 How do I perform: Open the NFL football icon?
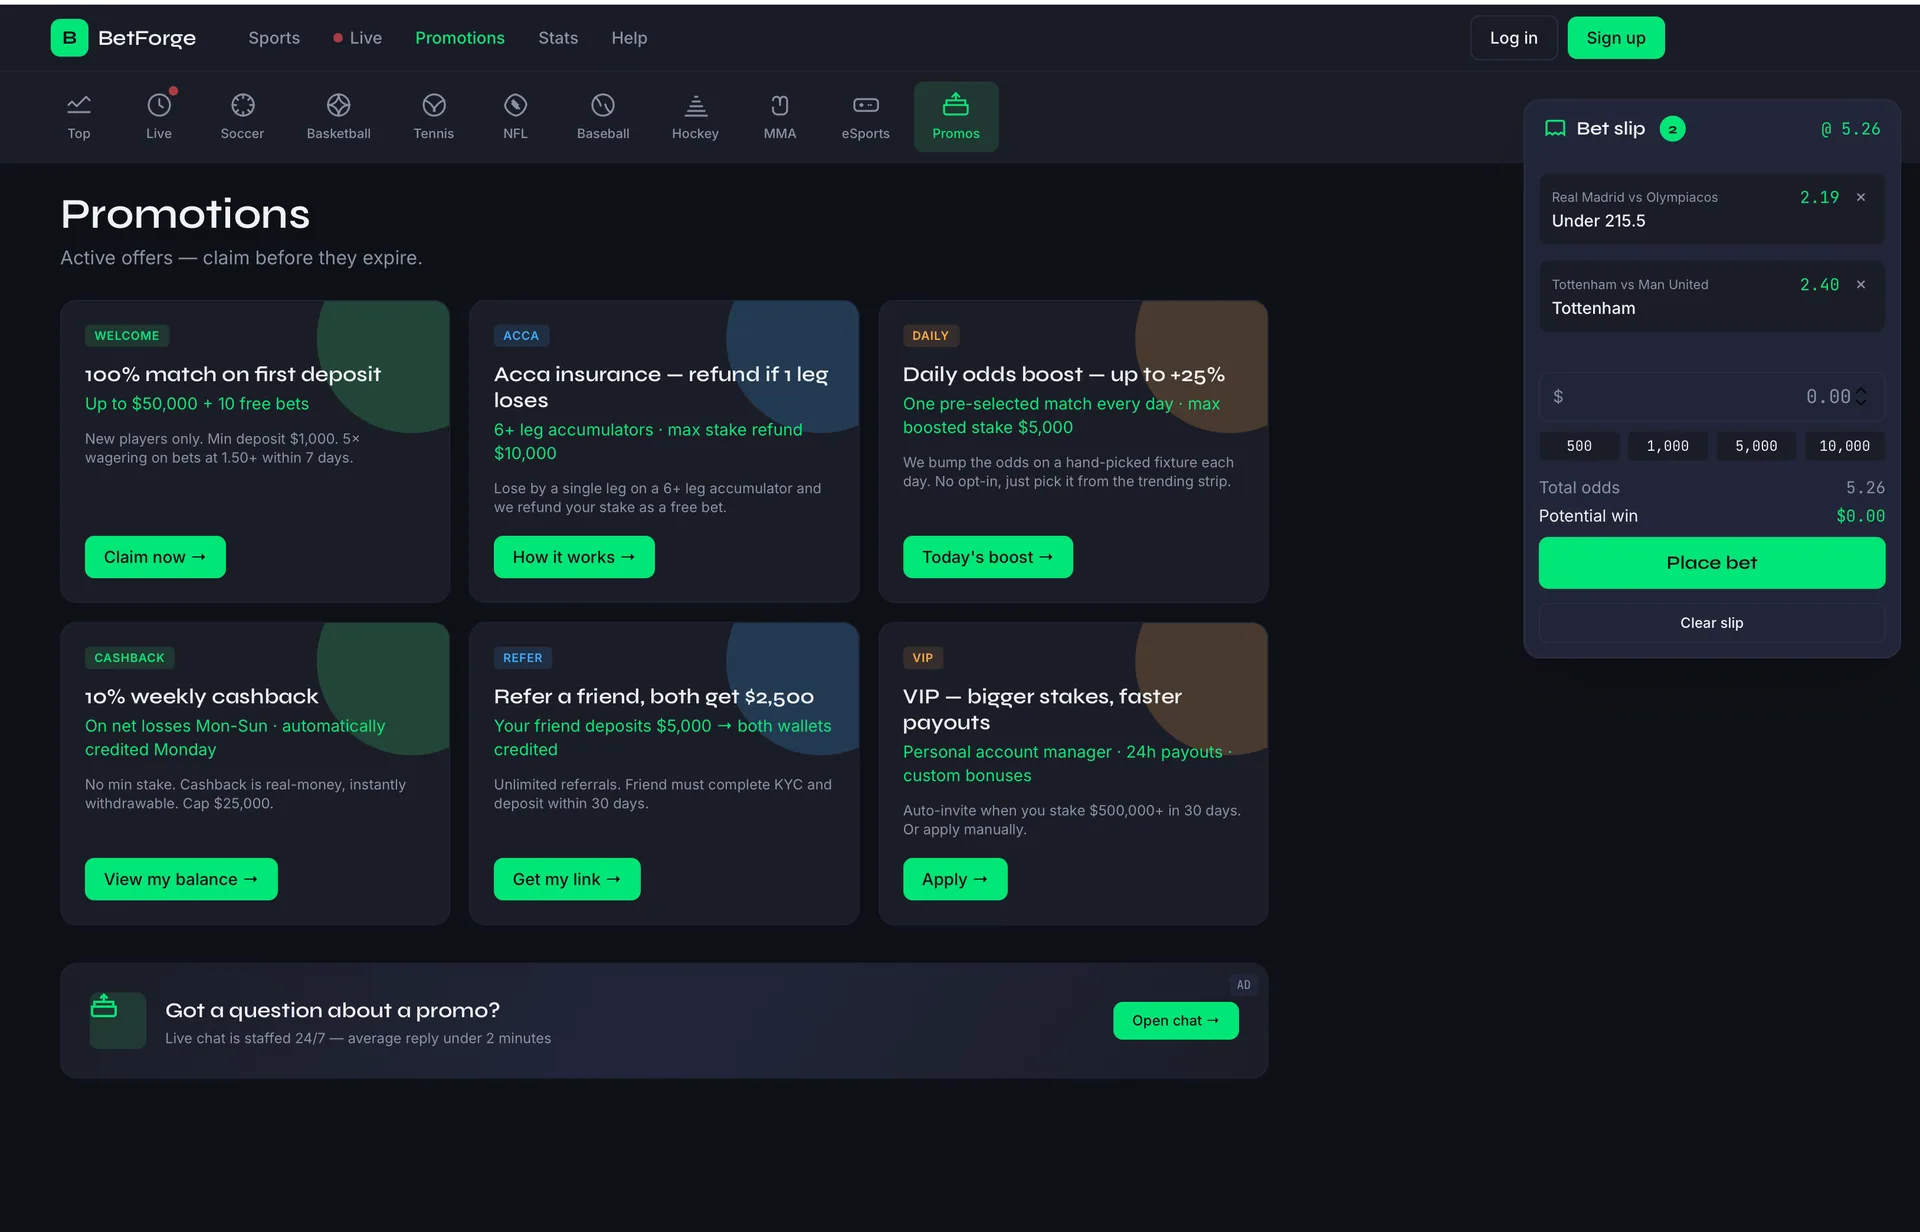click(515, 116)
